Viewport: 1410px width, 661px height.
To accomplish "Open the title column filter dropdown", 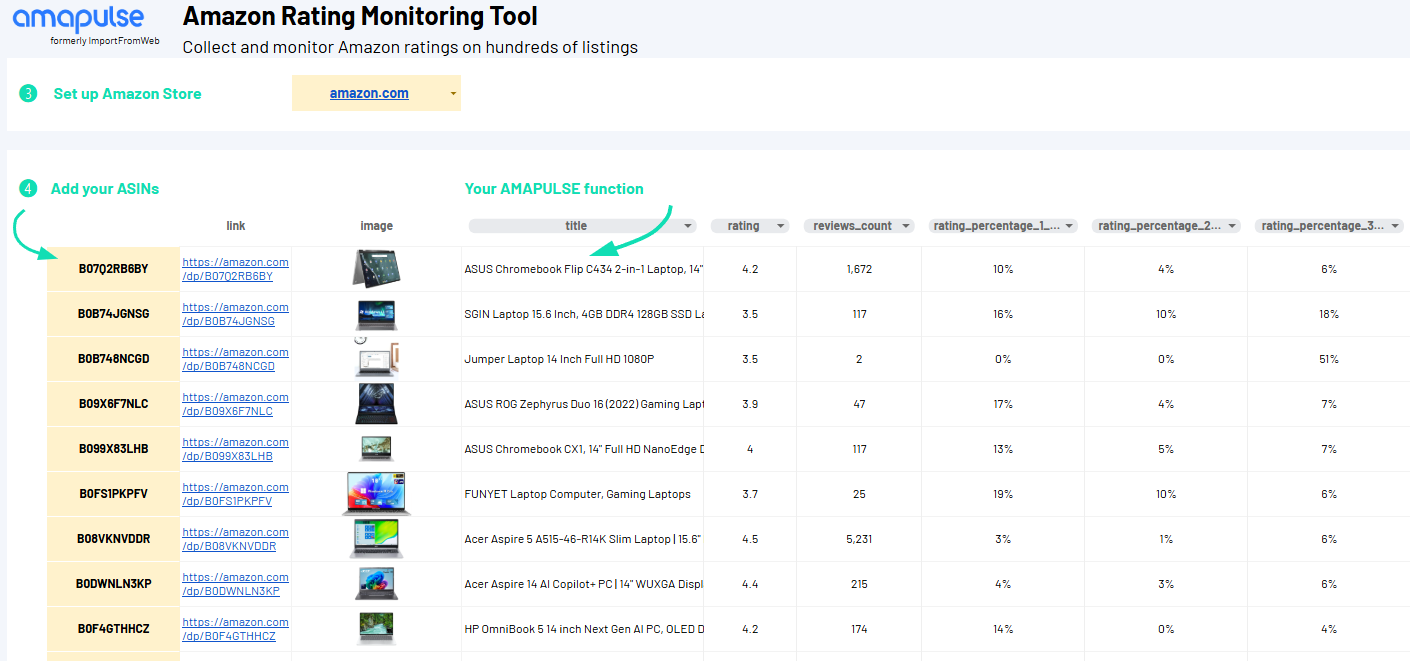I will pyautogui.click(x=688, y=226).
